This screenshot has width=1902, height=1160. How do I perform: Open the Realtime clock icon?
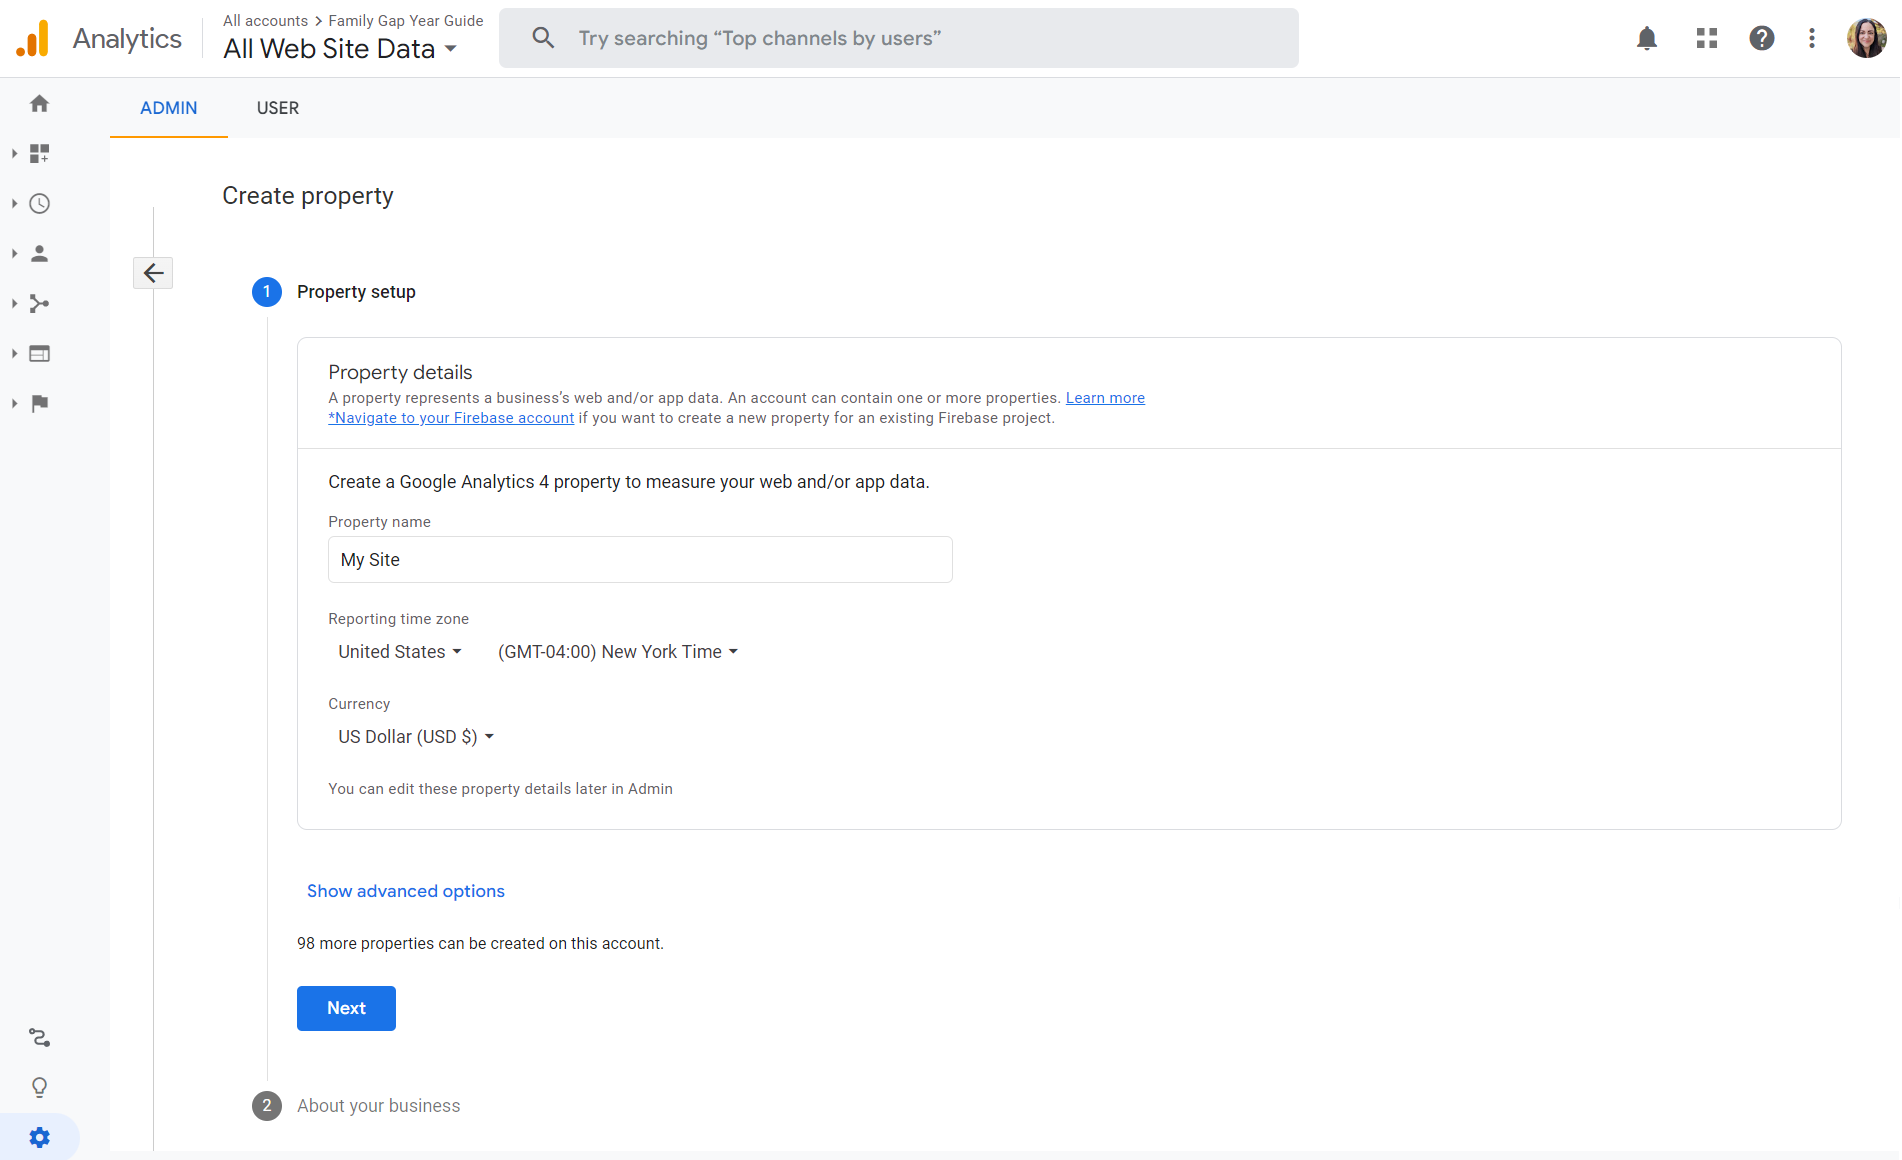pos(40,204)
